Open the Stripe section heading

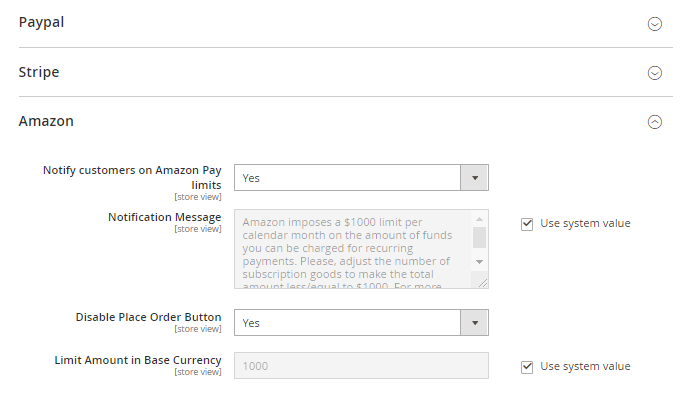(39, 72)
